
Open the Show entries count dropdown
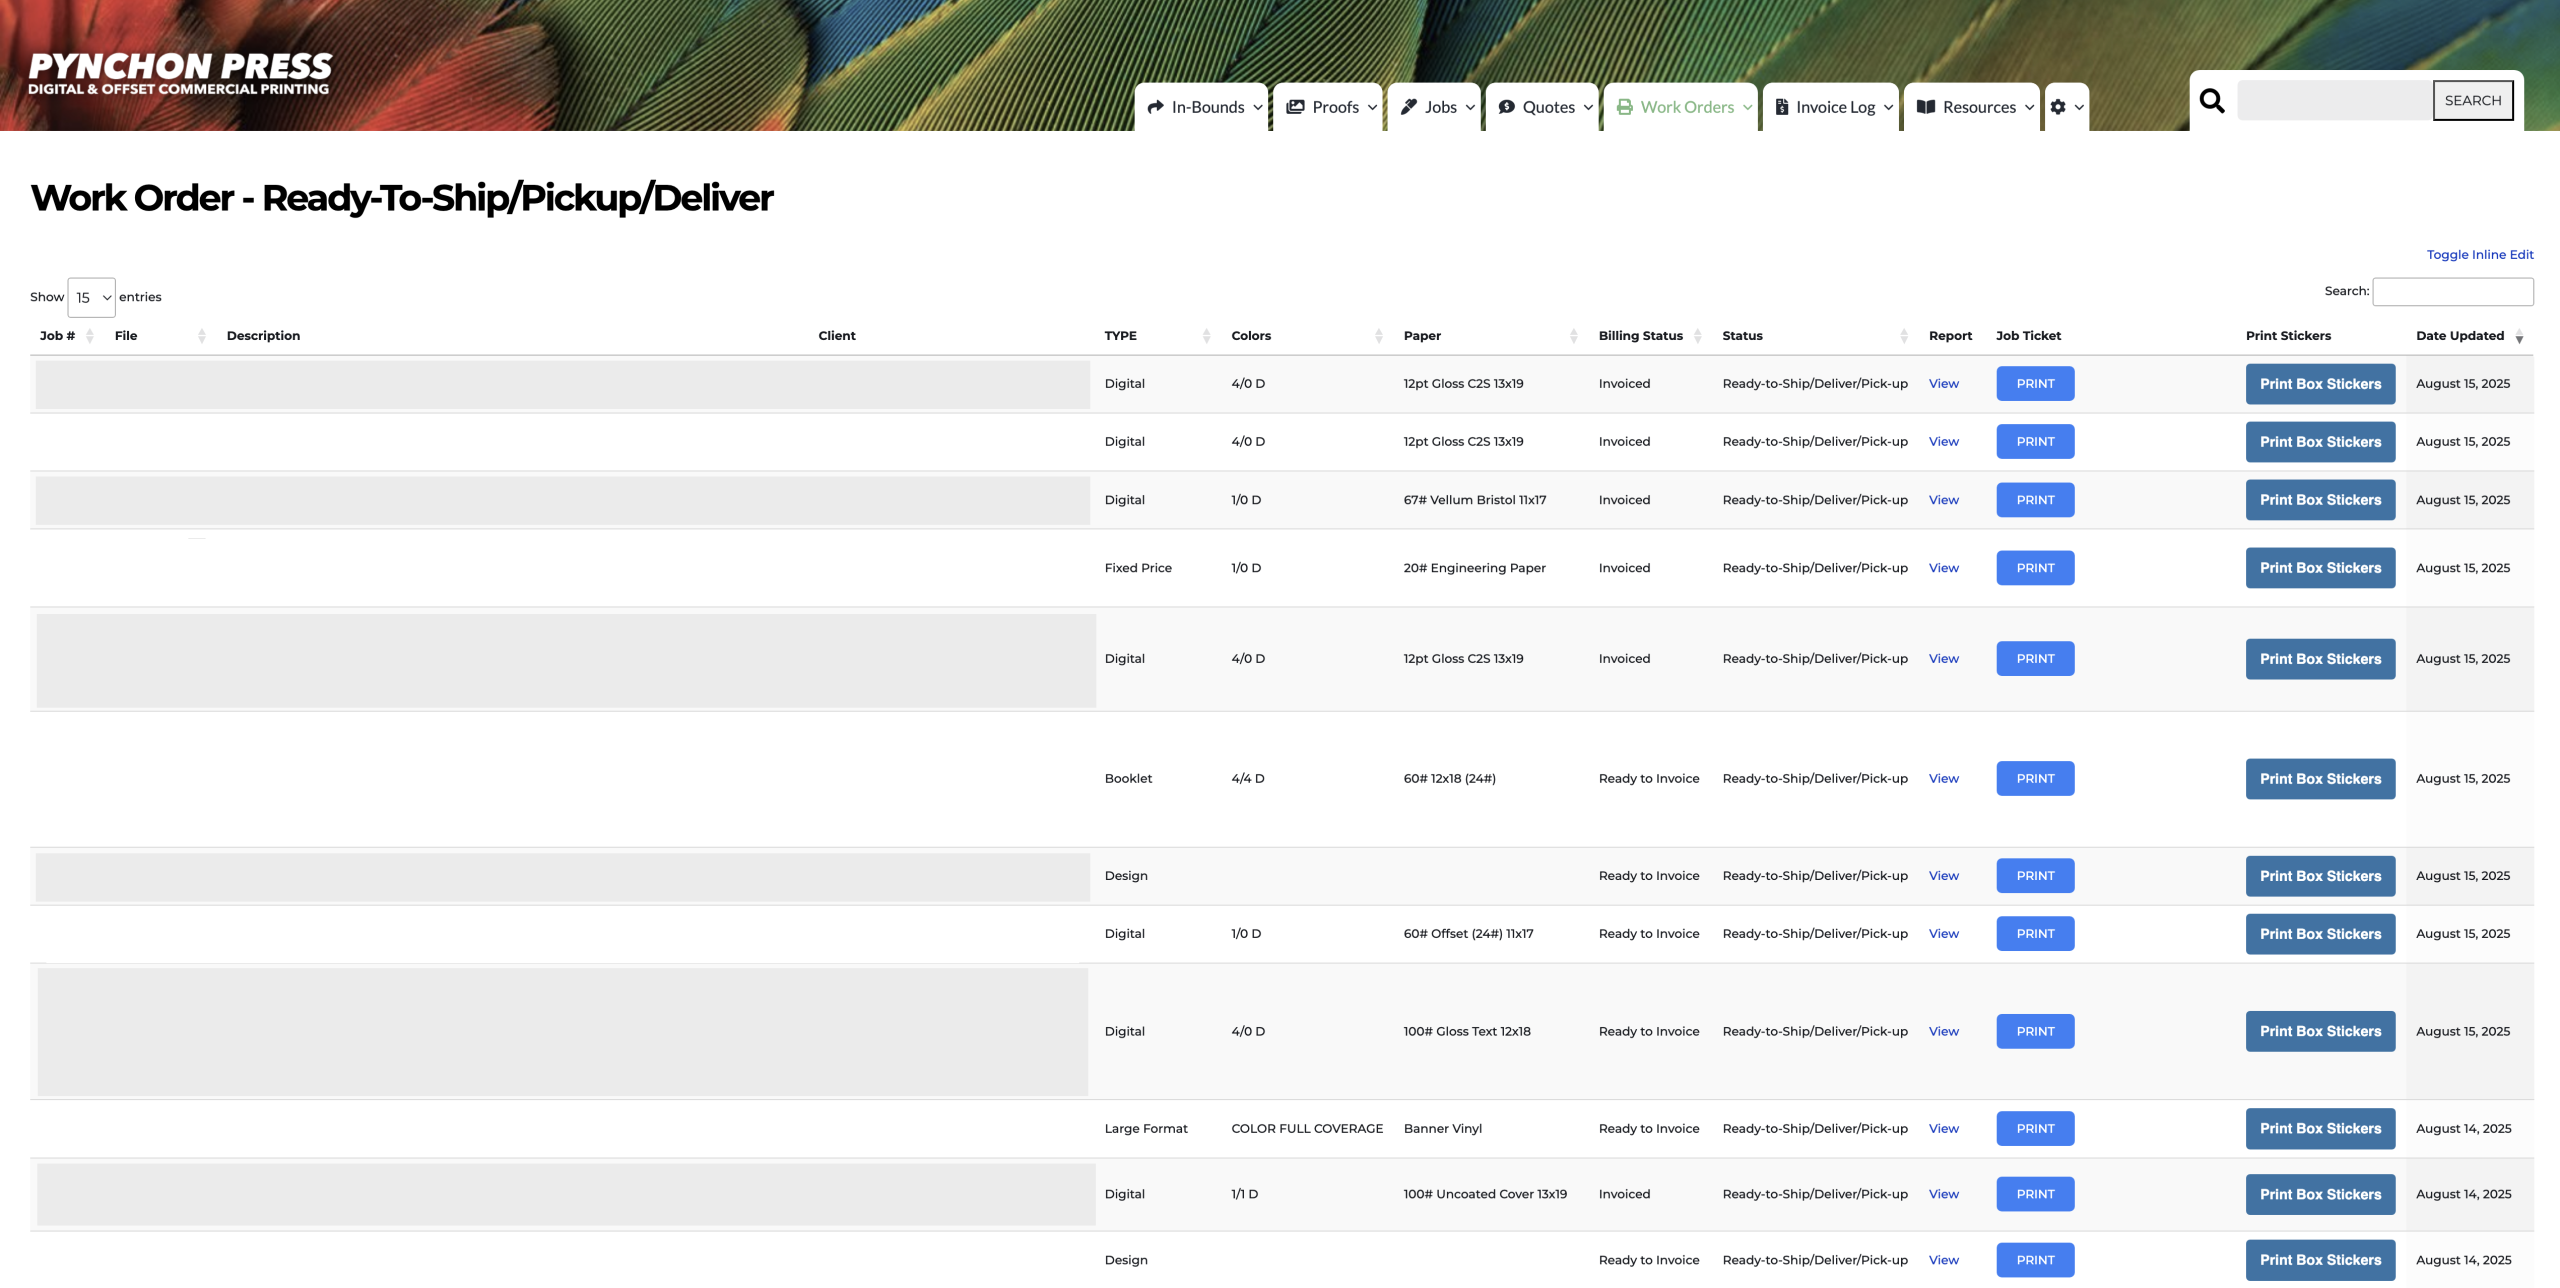[91, 297]
